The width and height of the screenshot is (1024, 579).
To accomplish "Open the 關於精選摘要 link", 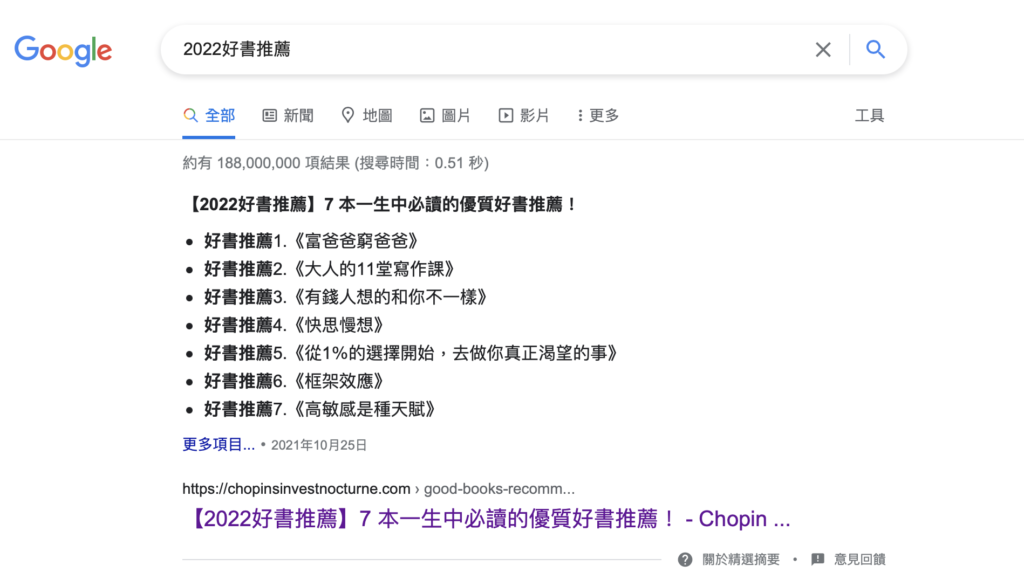I will point(741,559).
